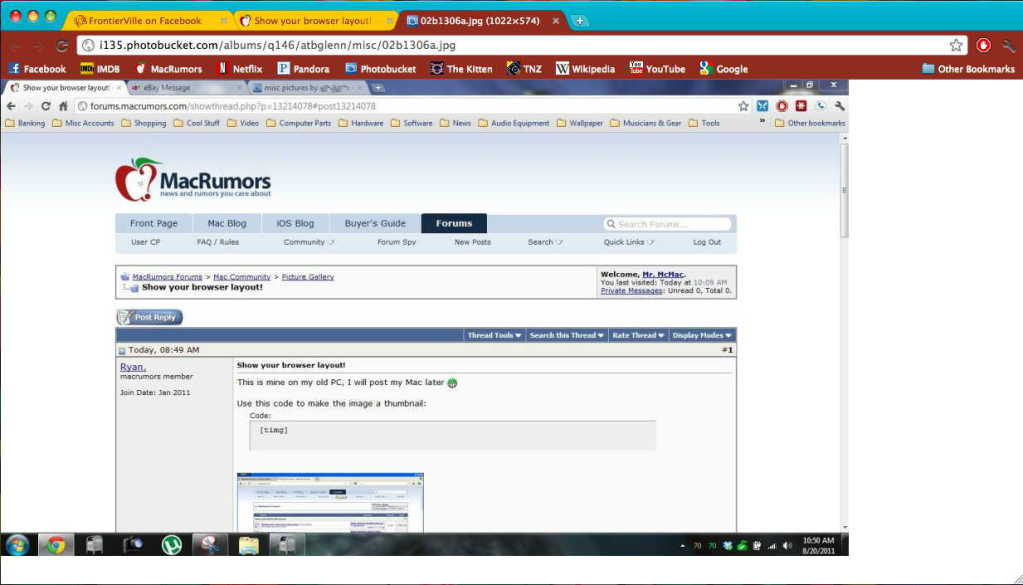
Task: Click the home icon in the inner browser toolbar
Action: tap(63, 106)
